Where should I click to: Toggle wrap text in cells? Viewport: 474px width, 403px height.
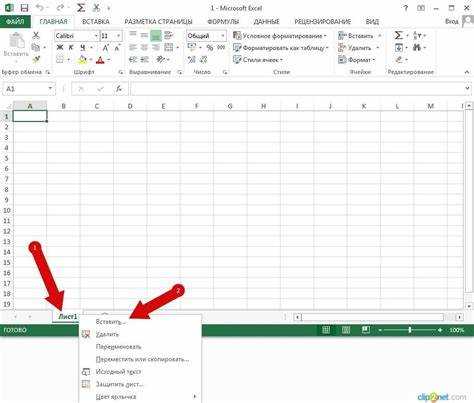click(169, 35)
